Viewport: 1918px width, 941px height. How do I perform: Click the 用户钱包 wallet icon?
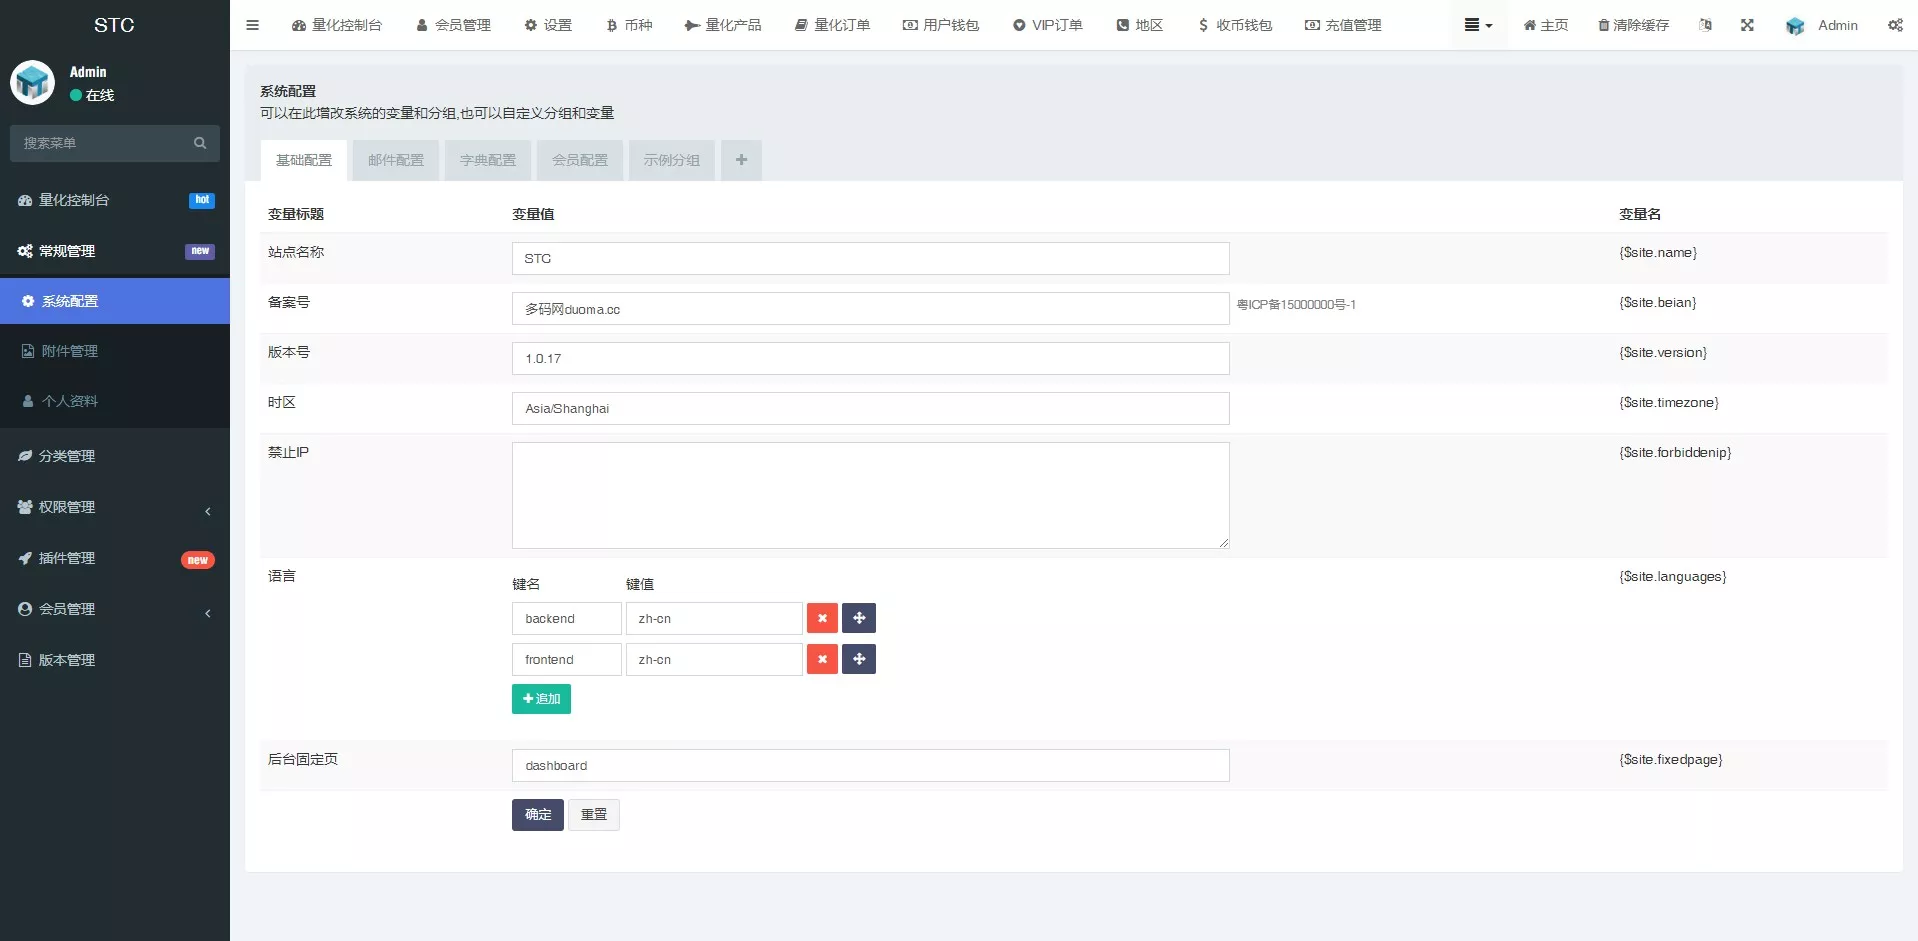pyautogui.click(x=940, y=25)
